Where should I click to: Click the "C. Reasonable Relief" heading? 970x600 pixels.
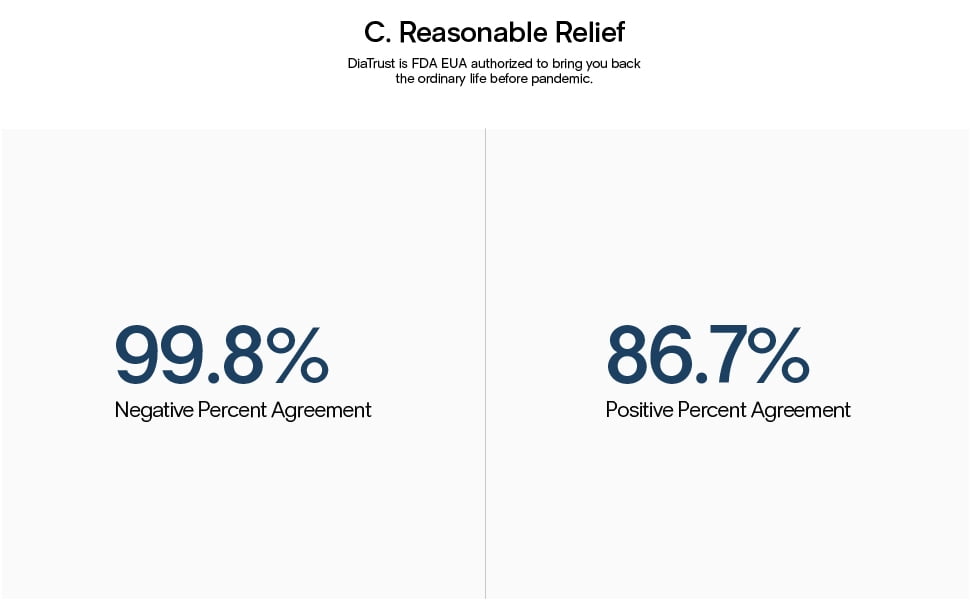(494, 32)
